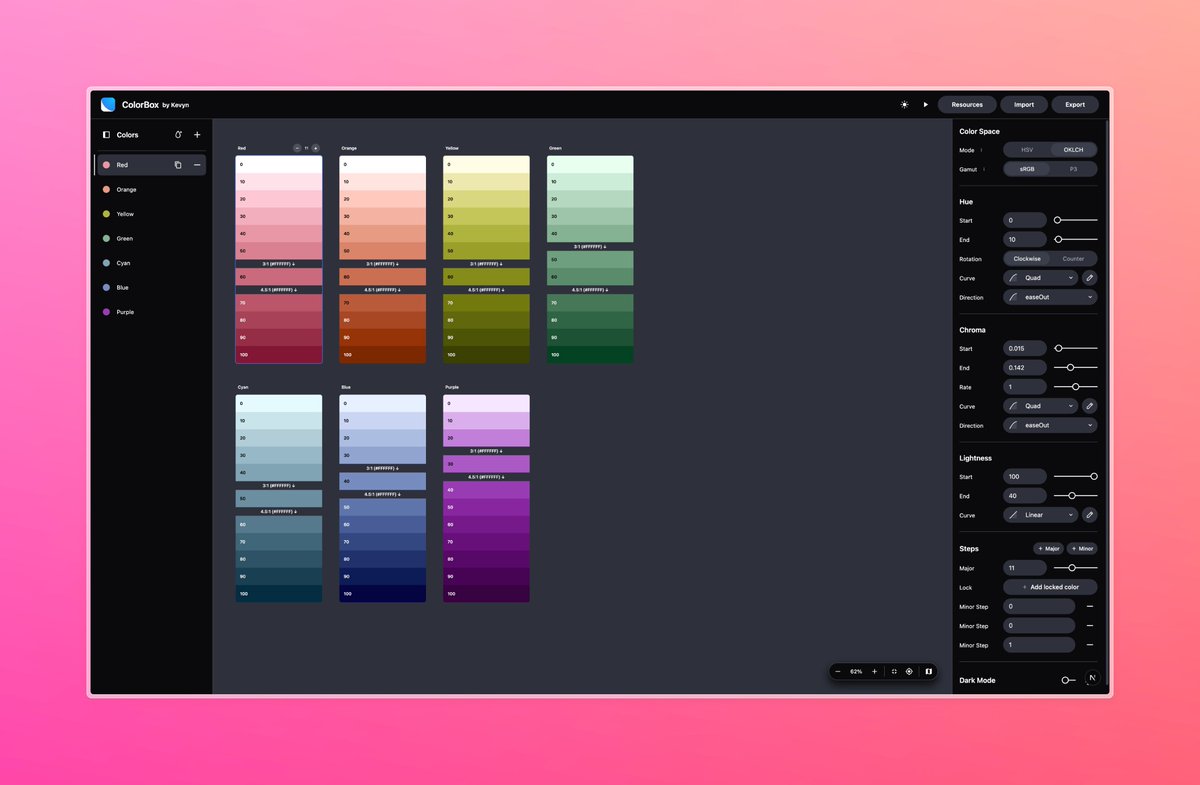Click the Steps Major slider

[1075, 567]
